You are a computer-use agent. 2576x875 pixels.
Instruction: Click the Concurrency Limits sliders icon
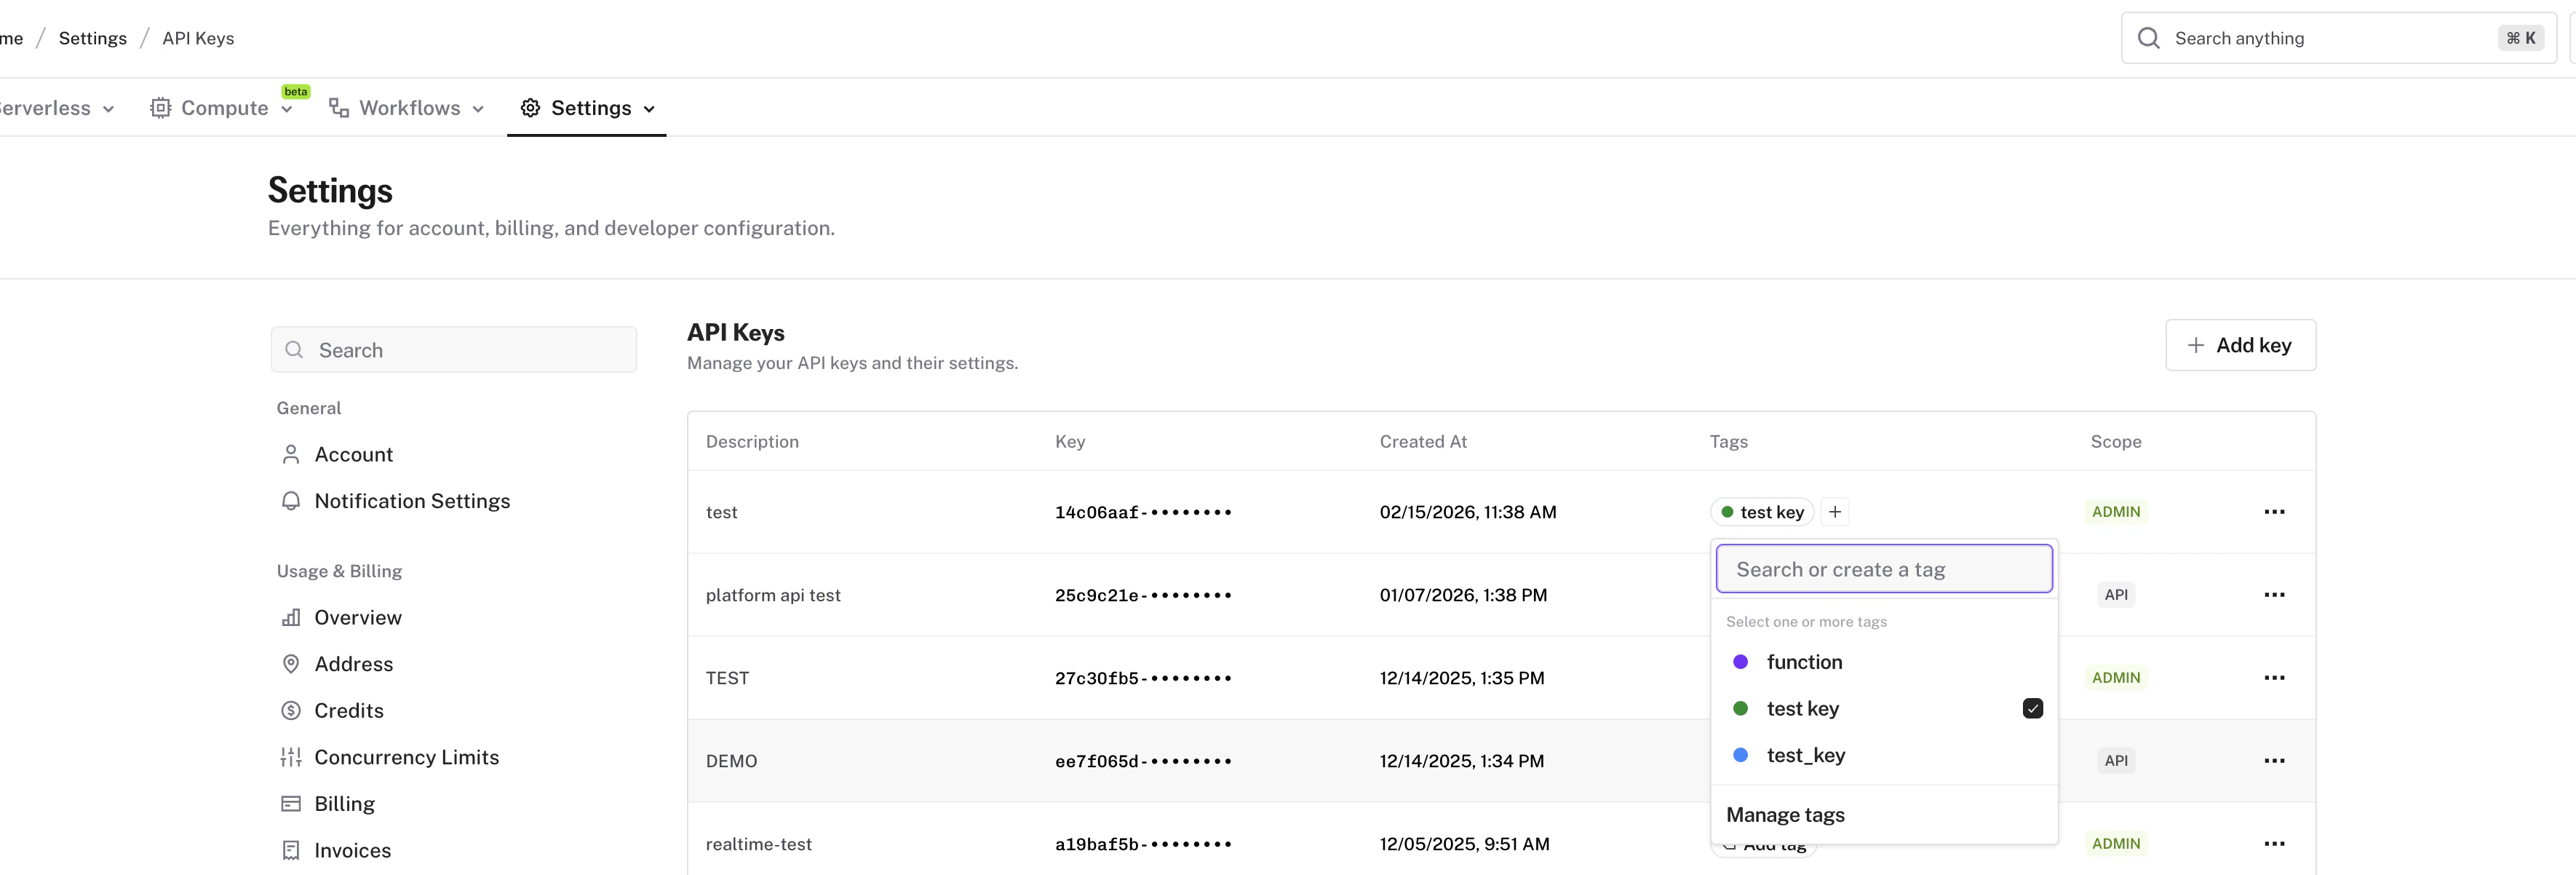[291, 757]
